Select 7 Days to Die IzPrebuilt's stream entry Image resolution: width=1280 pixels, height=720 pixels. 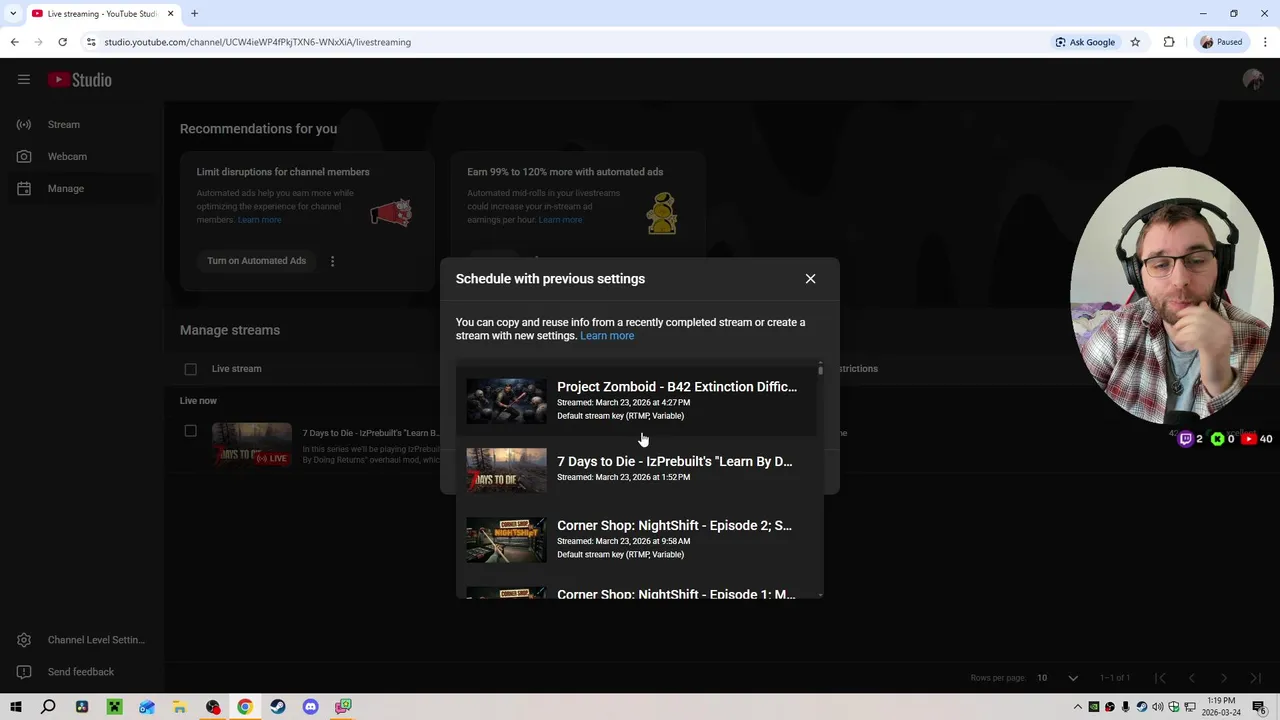pos(636,469)
